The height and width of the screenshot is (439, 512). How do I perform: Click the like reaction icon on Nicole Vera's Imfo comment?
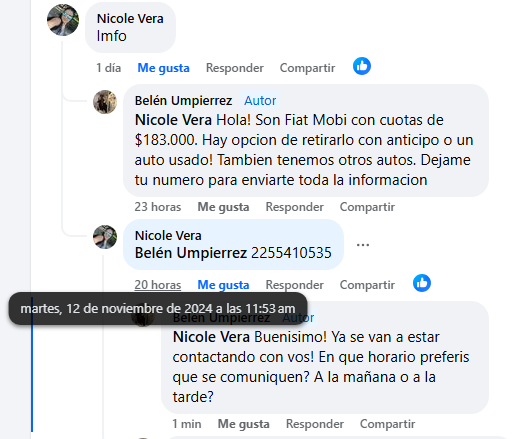362,66
